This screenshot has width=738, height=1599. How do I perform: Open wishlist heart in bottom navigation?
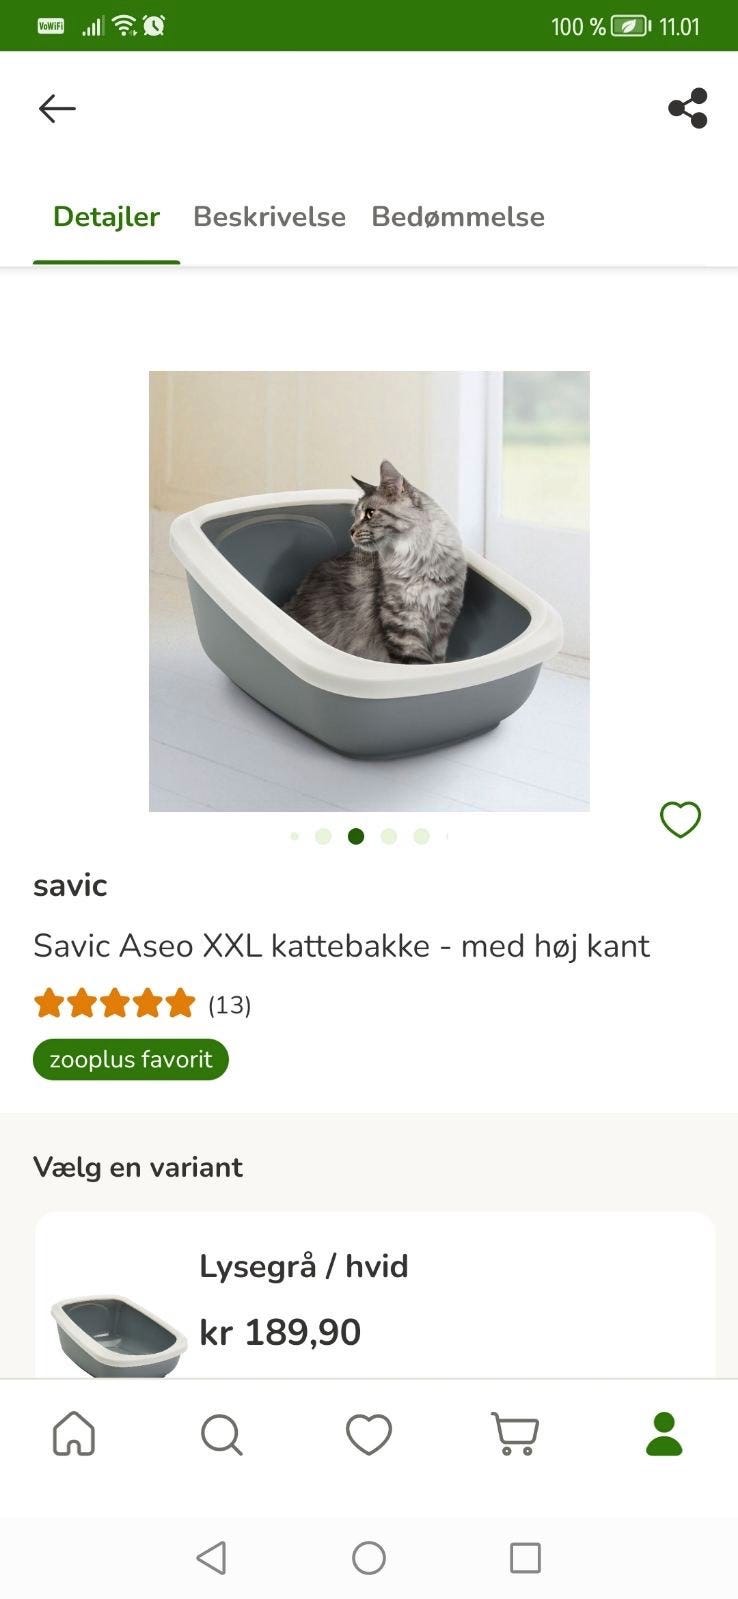click(369, 1434)
